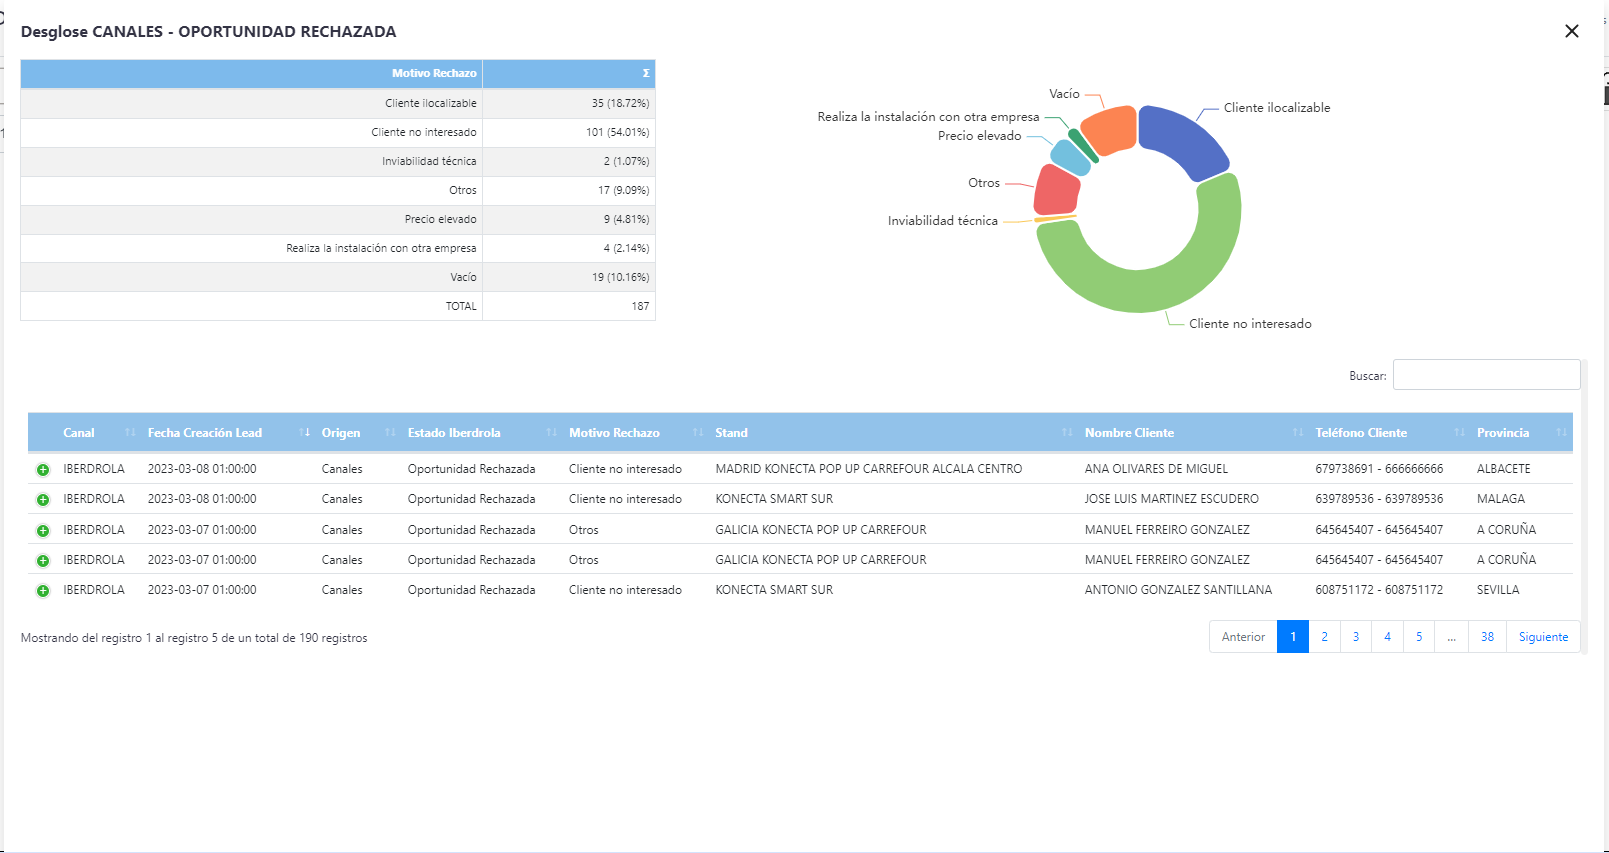Click the '19 (10.16%)' Vacío value
The width and height of the screenshot is (1609, 853).
click(x=620, y=277)
